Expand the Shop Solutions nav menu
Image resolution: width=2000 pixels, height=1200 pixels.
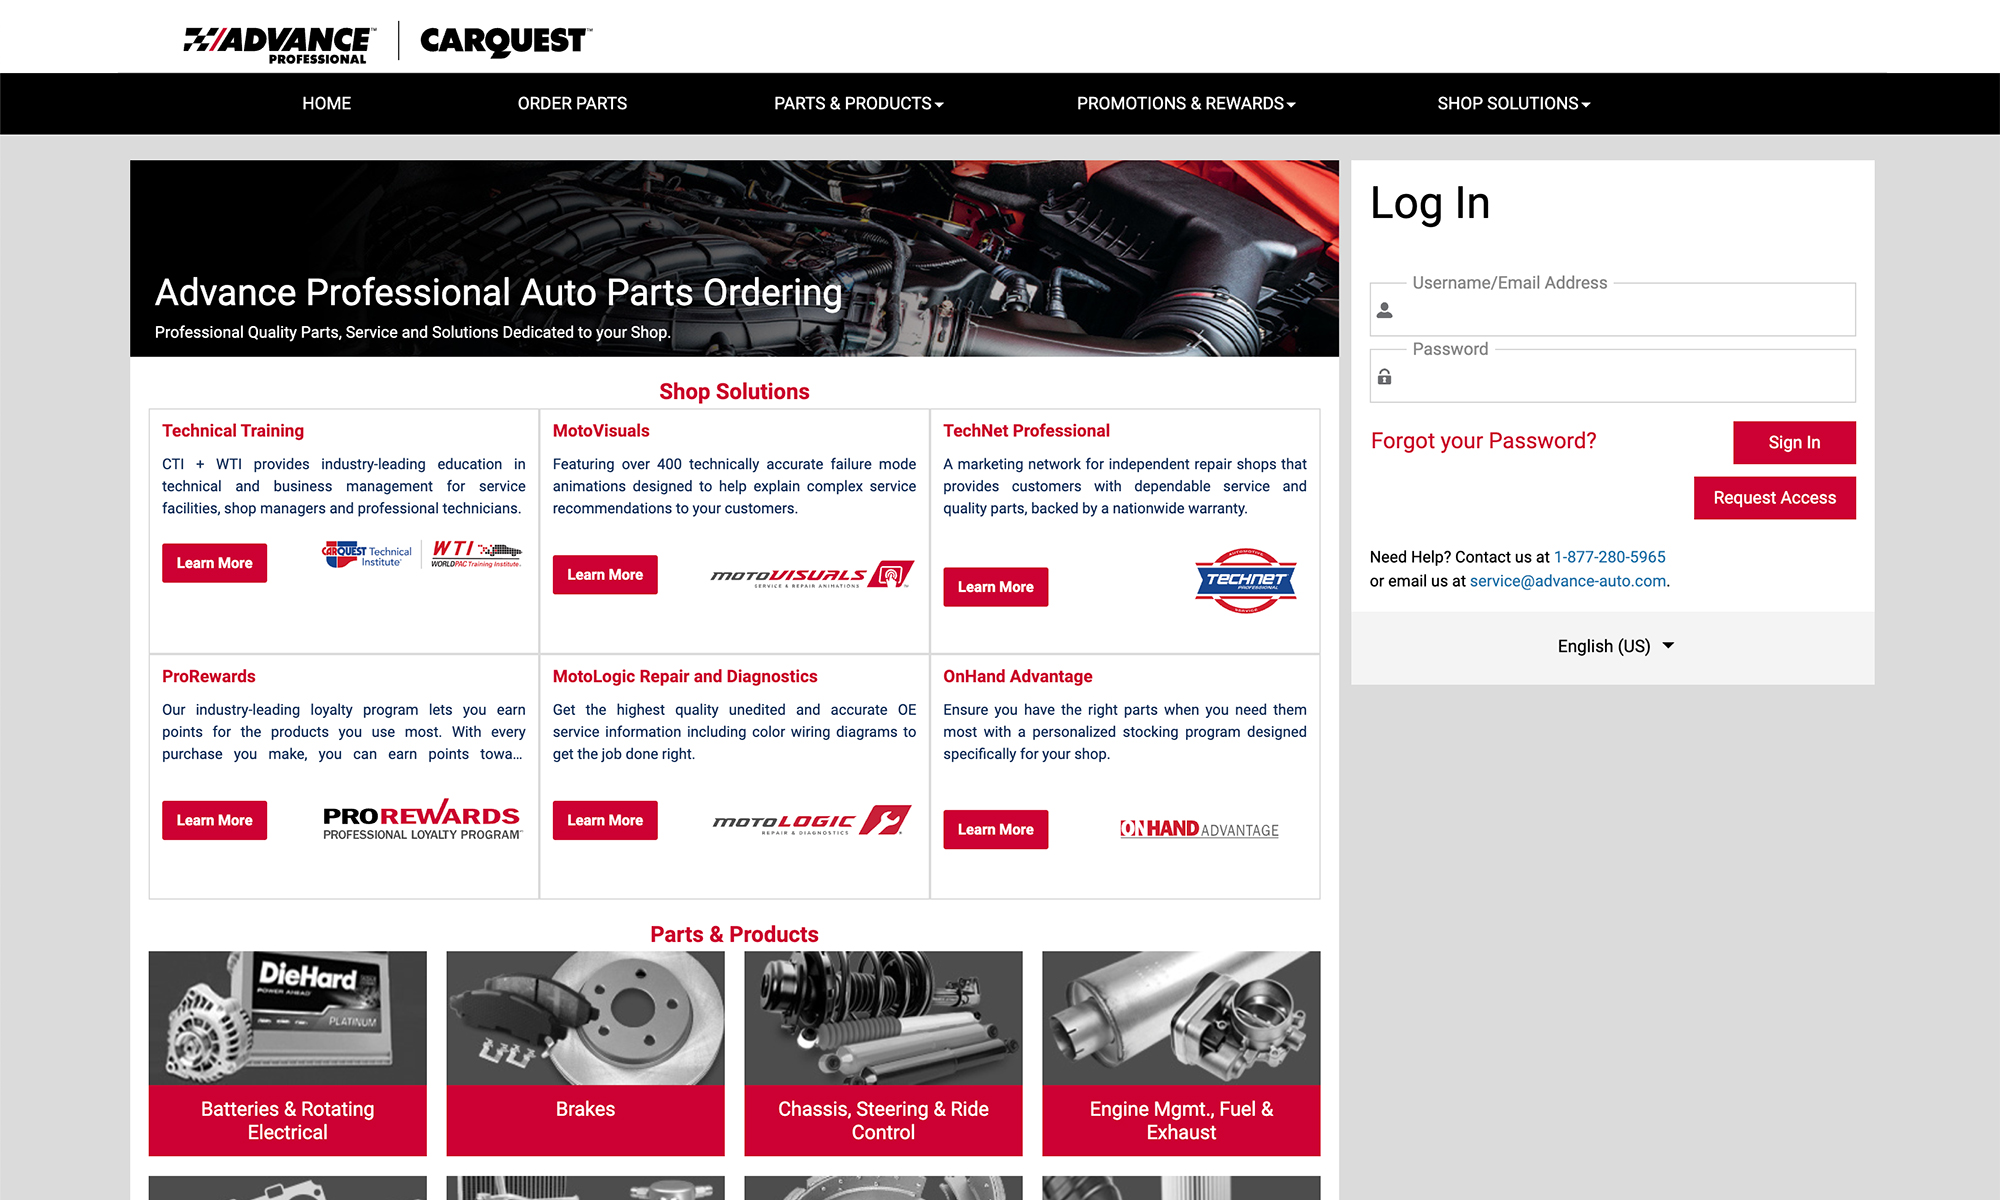pos(1514,103)
